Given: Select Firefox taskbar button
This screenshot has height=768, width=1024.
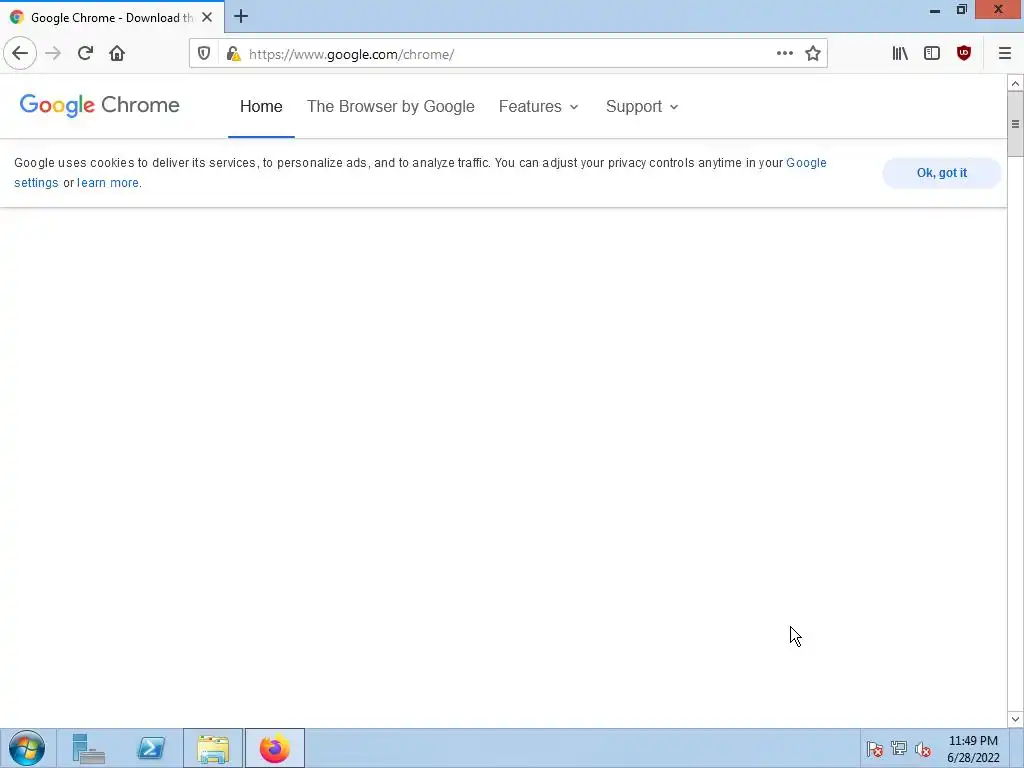Looking at the screenshot, I should point(275,748).
